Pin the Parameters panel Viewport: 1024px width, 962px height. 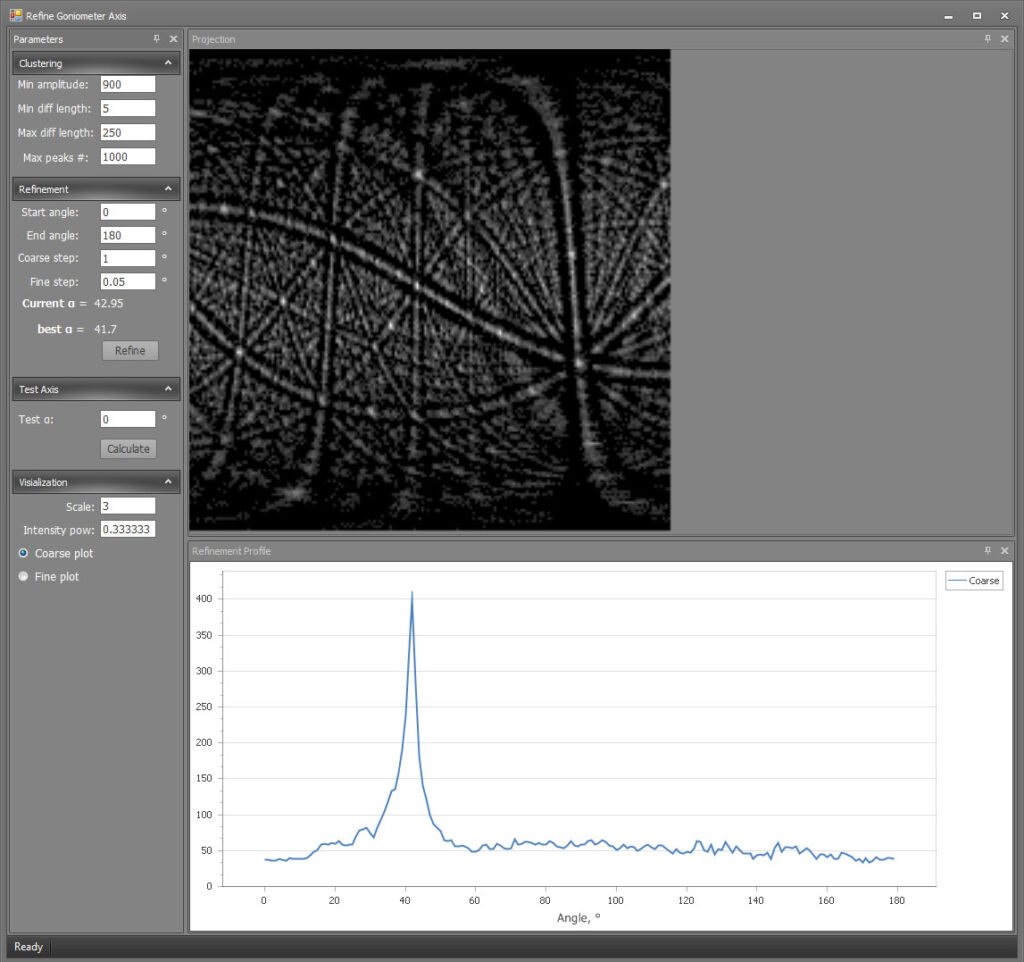[157, 39]
